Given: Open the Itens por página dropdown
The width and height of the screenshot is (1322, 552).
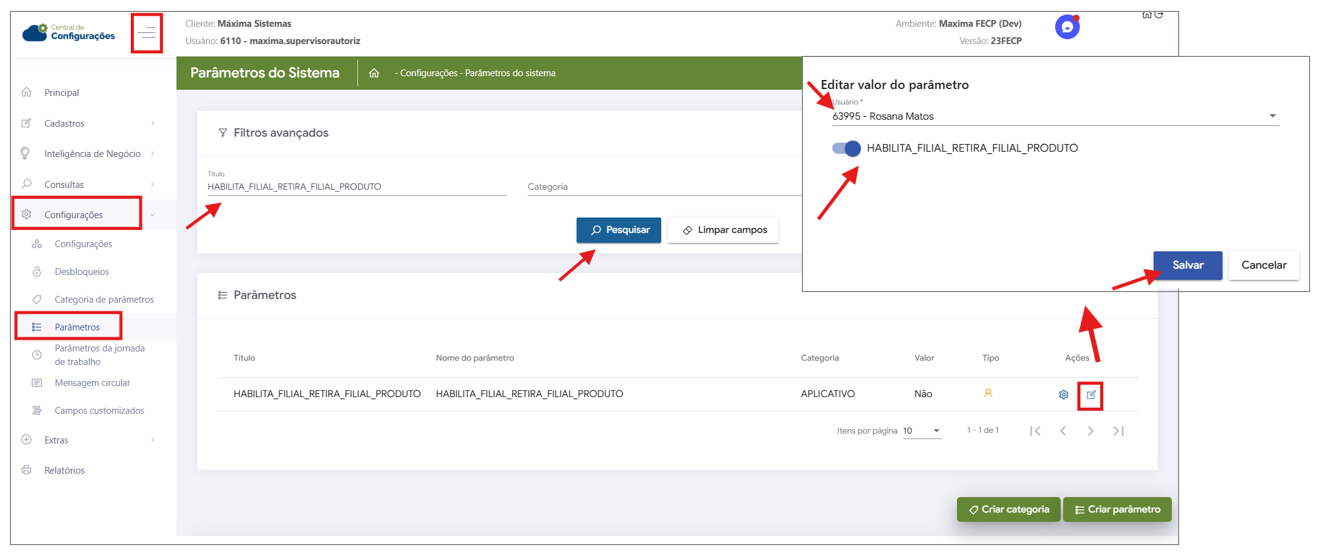Looking at the screenshot, I should [922, 431].
